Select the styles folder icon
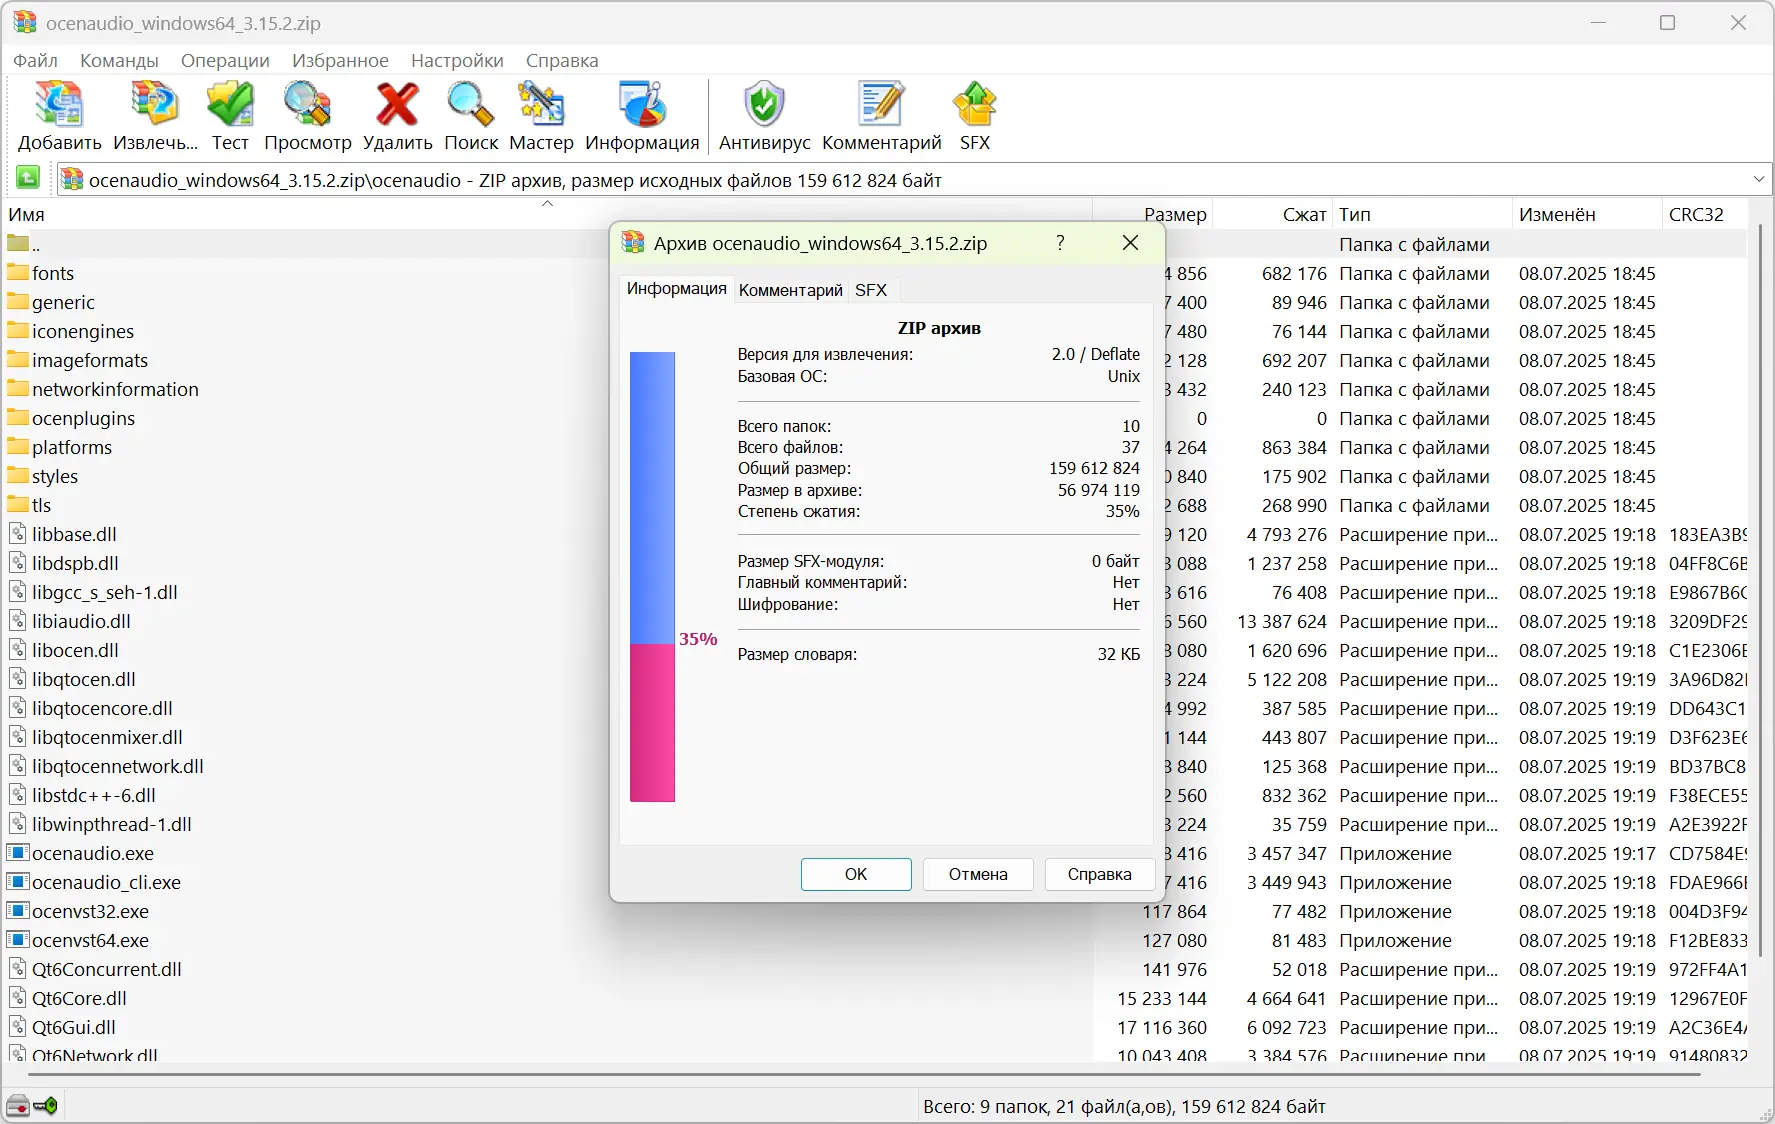 18,475
